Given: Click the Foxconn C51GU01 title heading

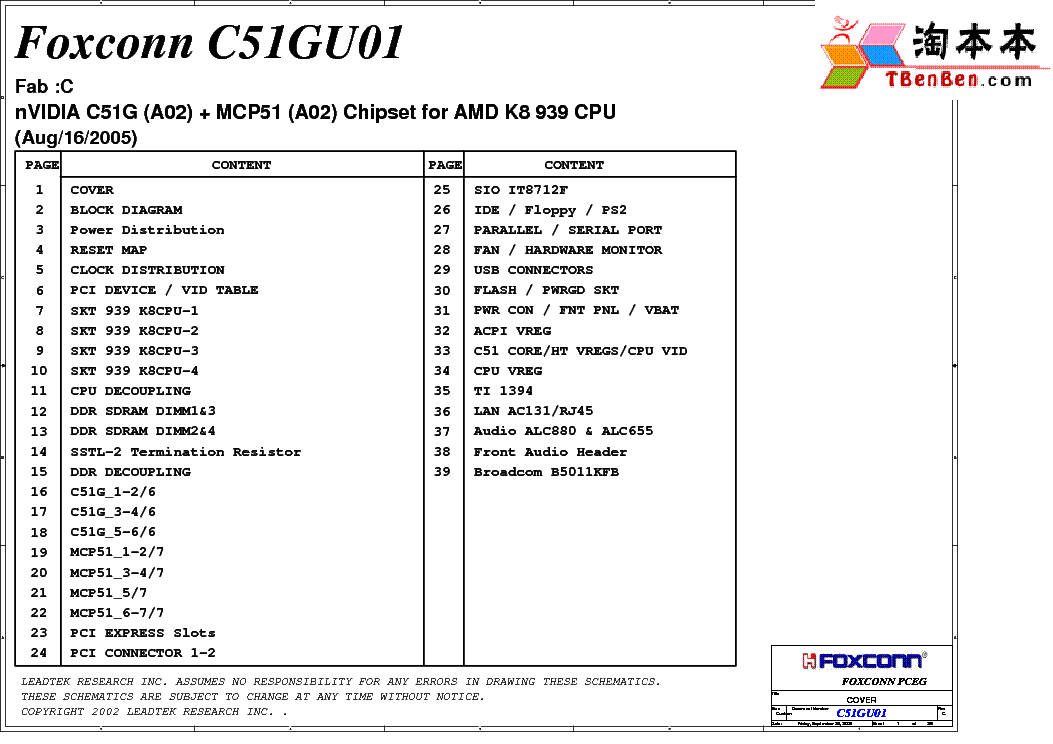Looking at the screenshot, I should (210, 42).
